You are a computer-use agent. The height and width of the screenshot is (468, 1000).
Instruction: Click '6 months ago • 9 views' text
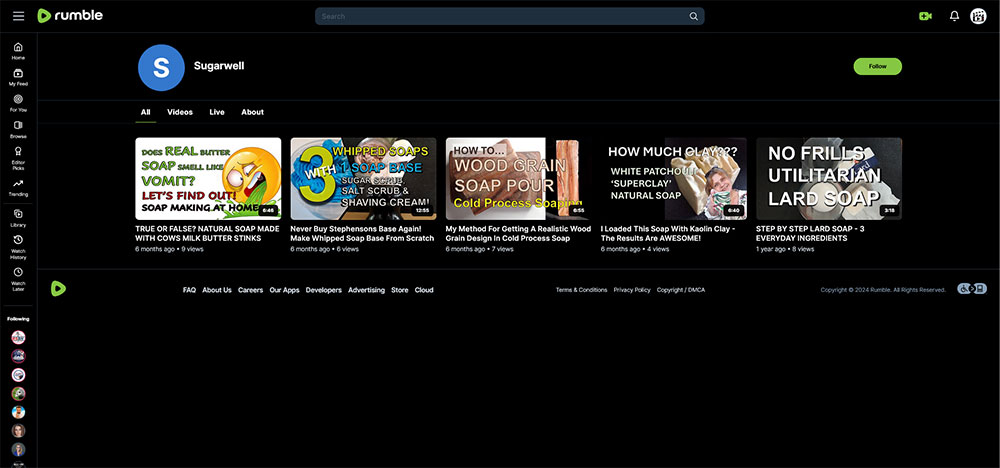169,249
